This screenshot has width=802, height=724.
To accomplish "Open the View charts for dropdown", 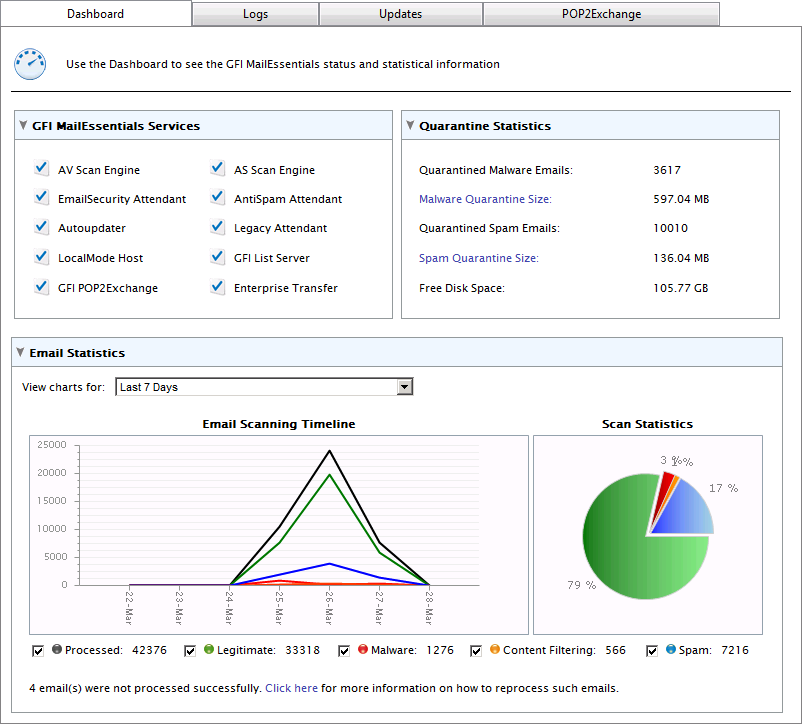I will pyautogui.click(x=264, y=387).
